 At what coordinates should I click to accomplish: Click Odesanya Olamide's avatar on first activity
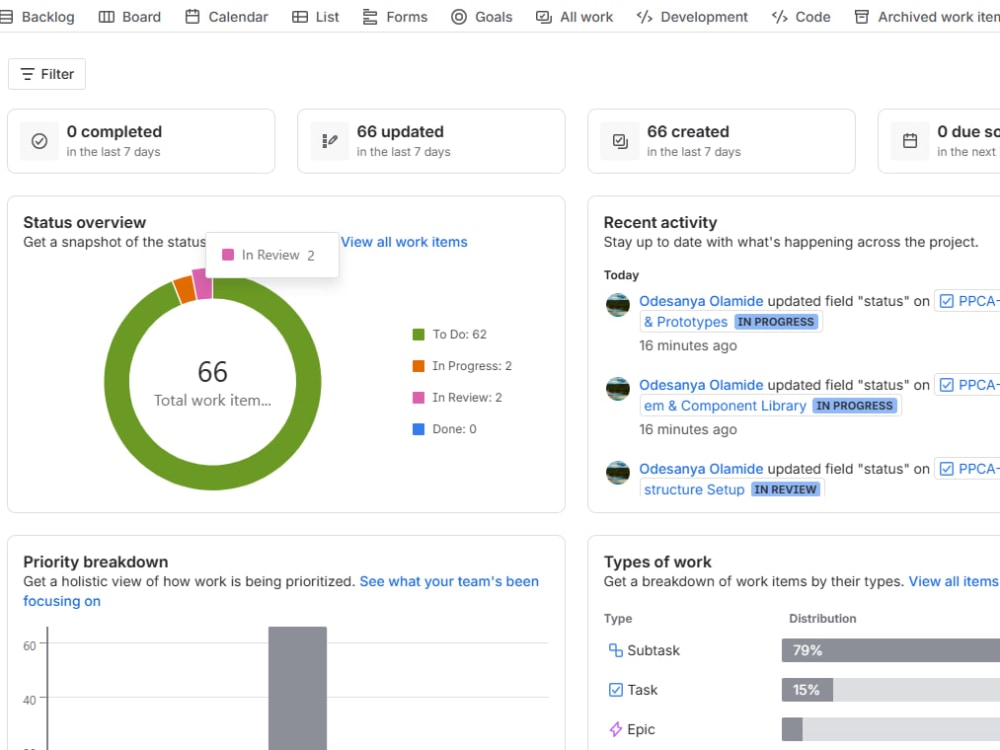(618, 305)
